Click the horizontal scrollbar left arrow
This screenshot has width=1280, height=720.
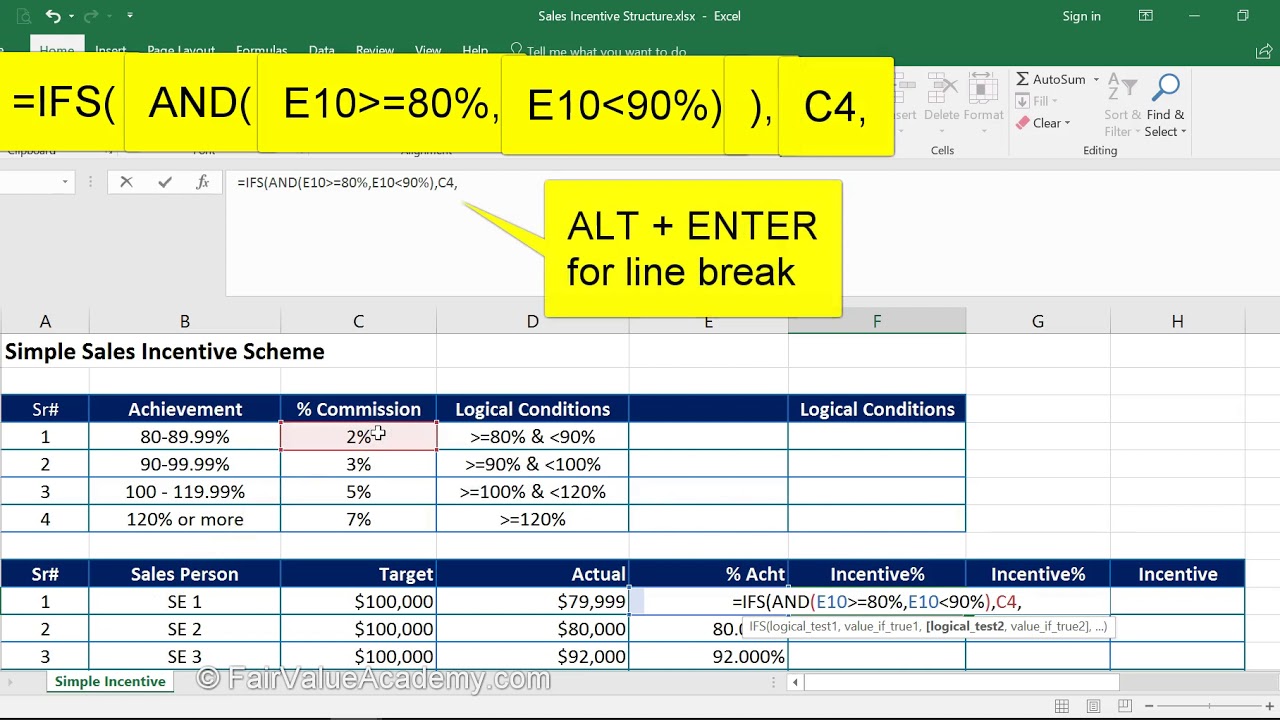coord(795,682)
